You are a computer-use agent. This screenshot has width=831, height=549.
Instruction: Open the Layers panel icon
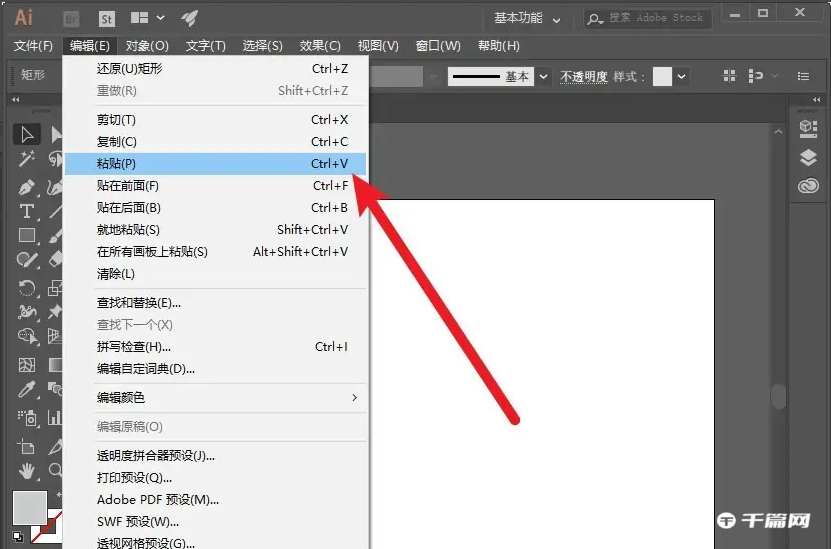click(x=808, y=158)
